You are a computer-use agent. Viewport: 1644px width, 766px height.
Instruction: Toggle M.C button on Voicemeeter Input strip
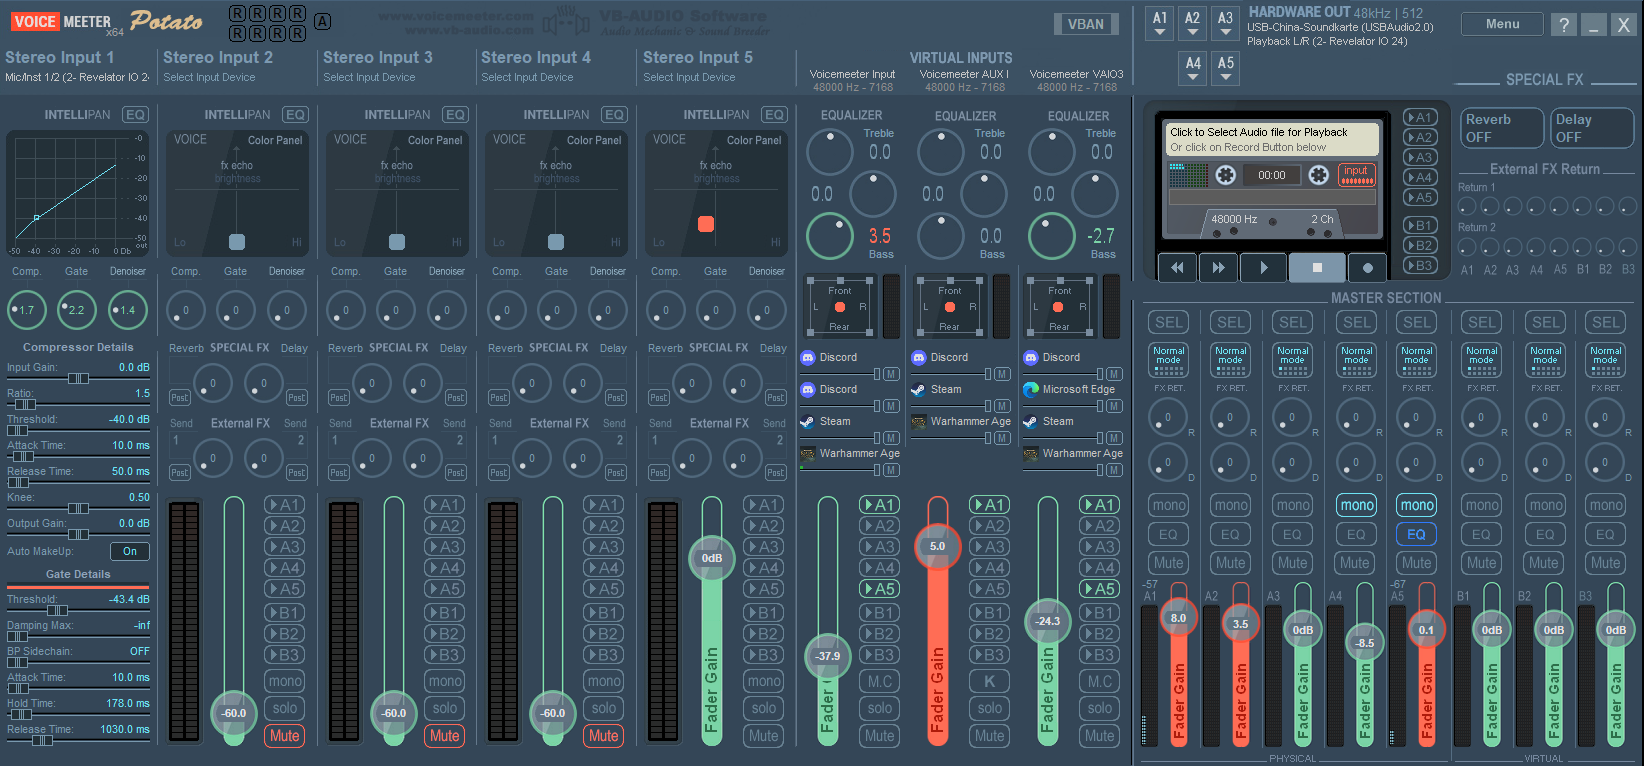[x=880, y=681]
